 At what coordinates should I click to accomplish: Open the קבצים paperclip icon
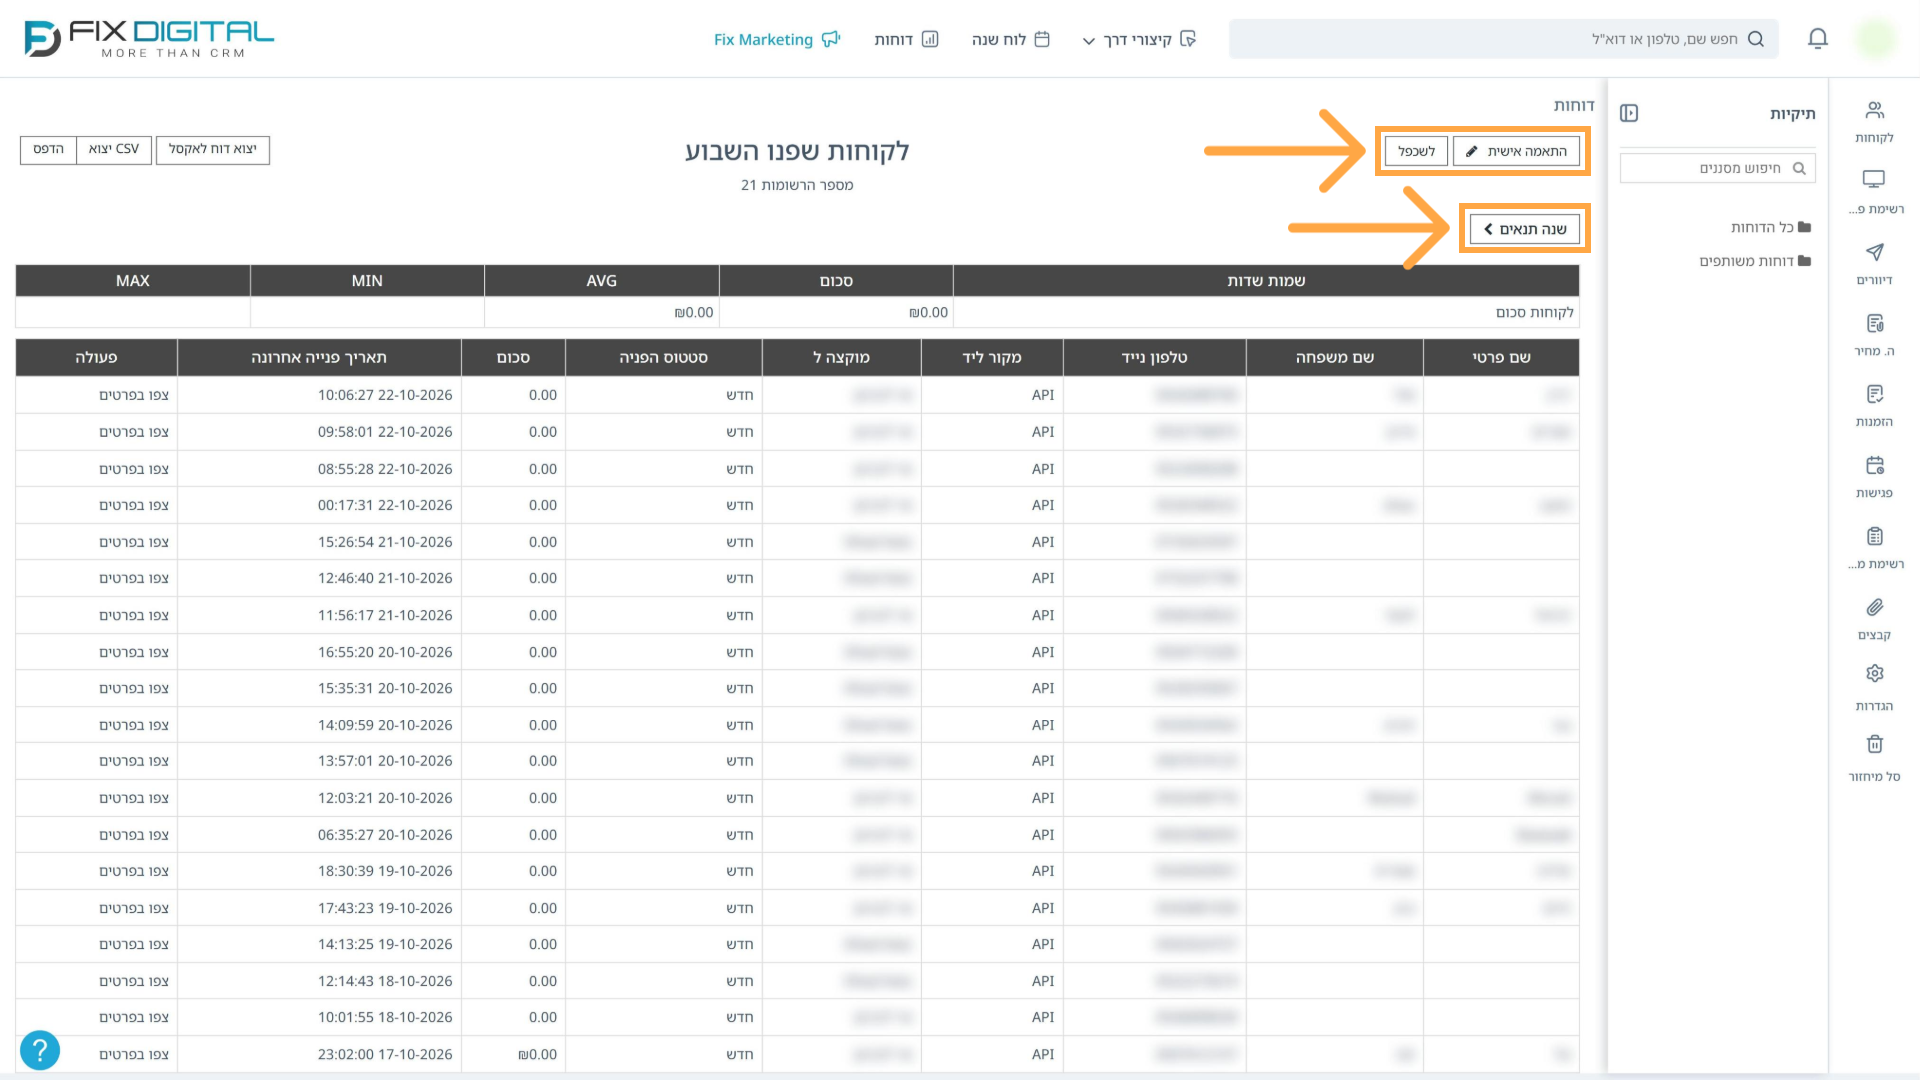point(1875,618)
